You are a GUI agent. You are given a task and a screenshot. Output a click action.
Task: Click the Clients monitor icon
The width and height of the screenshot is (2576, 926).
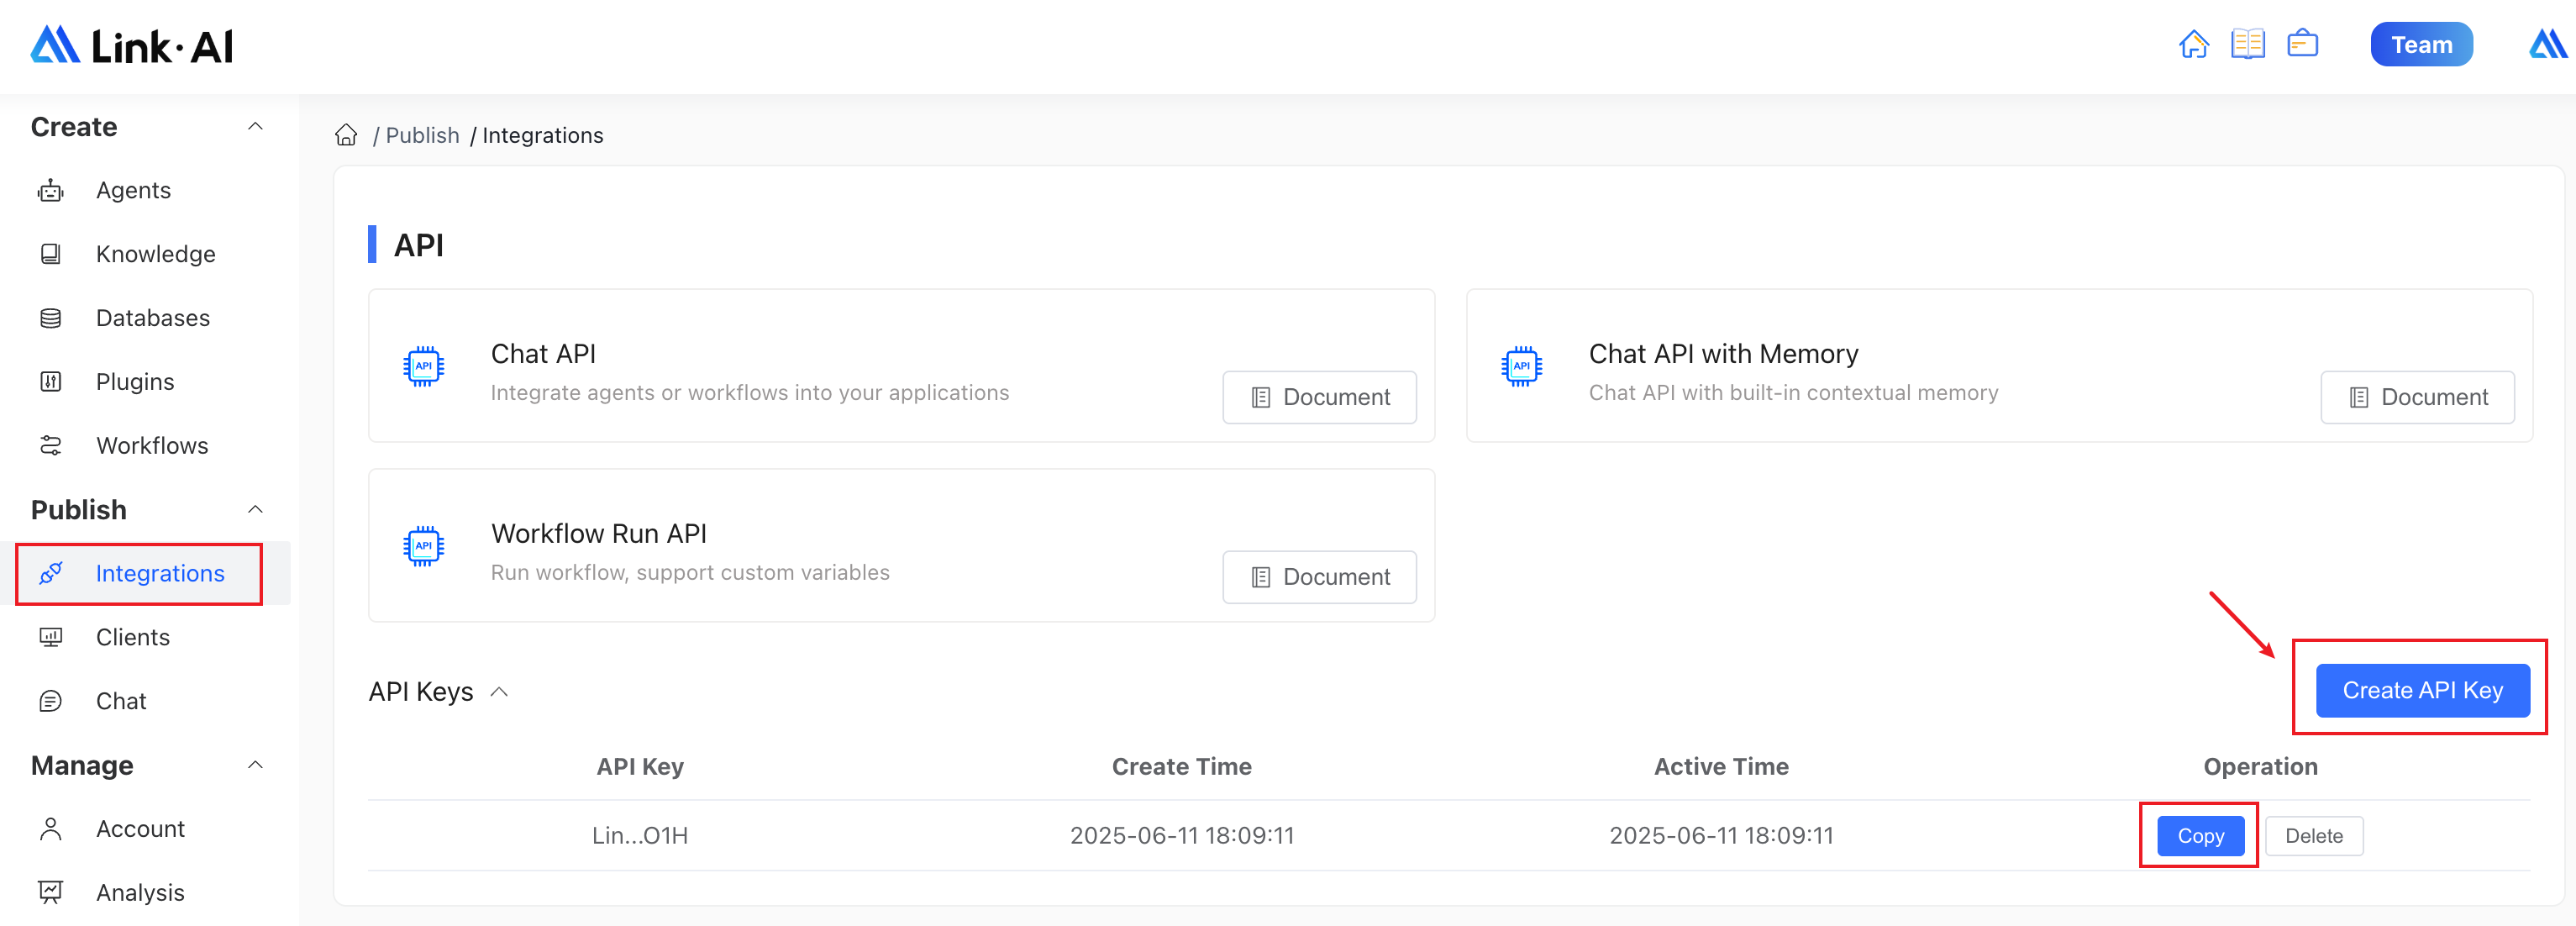coord(51,637)
